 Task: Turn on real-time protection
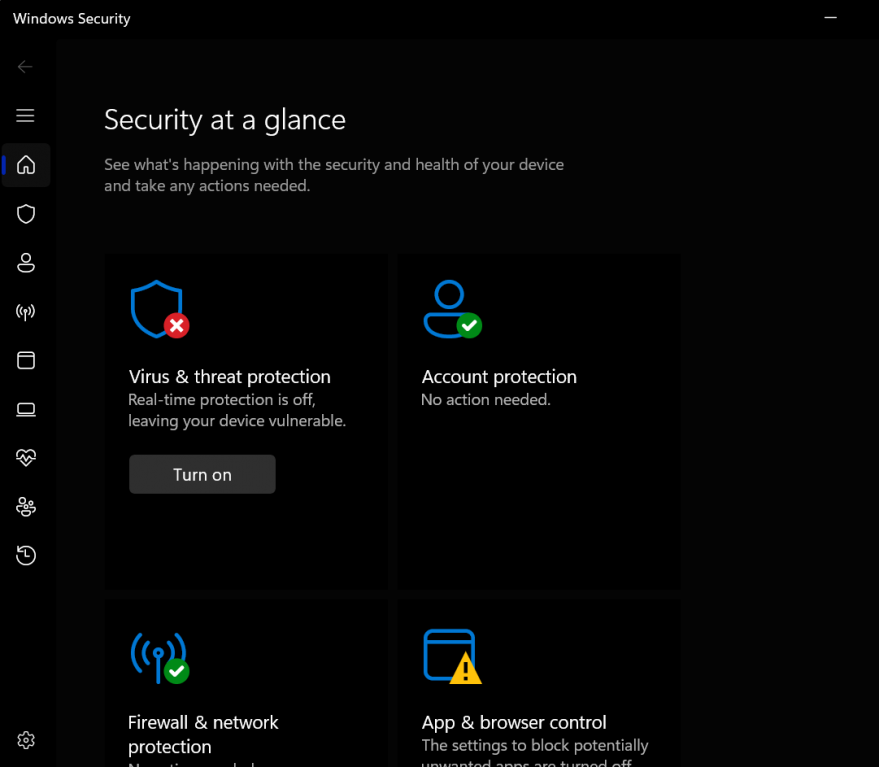(202, 474)
